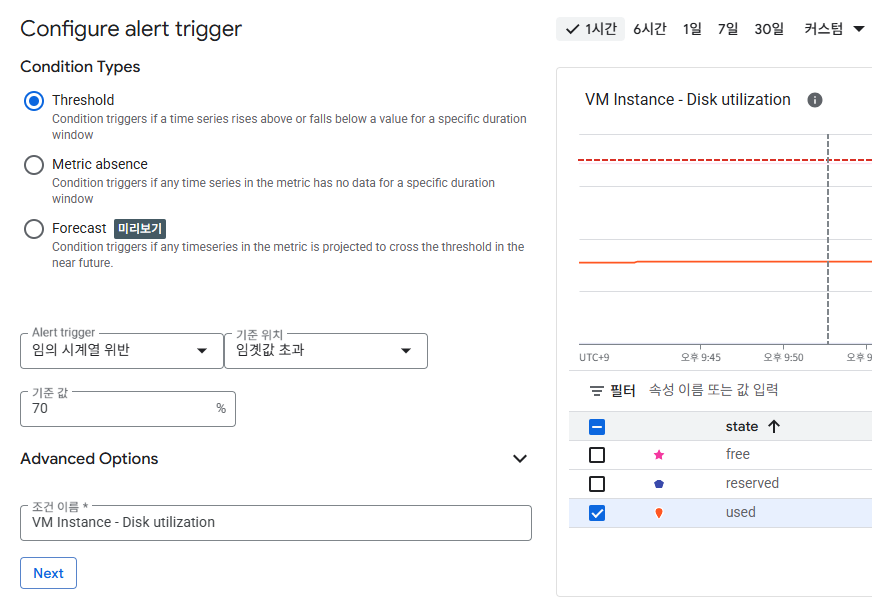The image size is (872, 598).
Task: Click the orange marker icon for used
Action: point(659,513)
